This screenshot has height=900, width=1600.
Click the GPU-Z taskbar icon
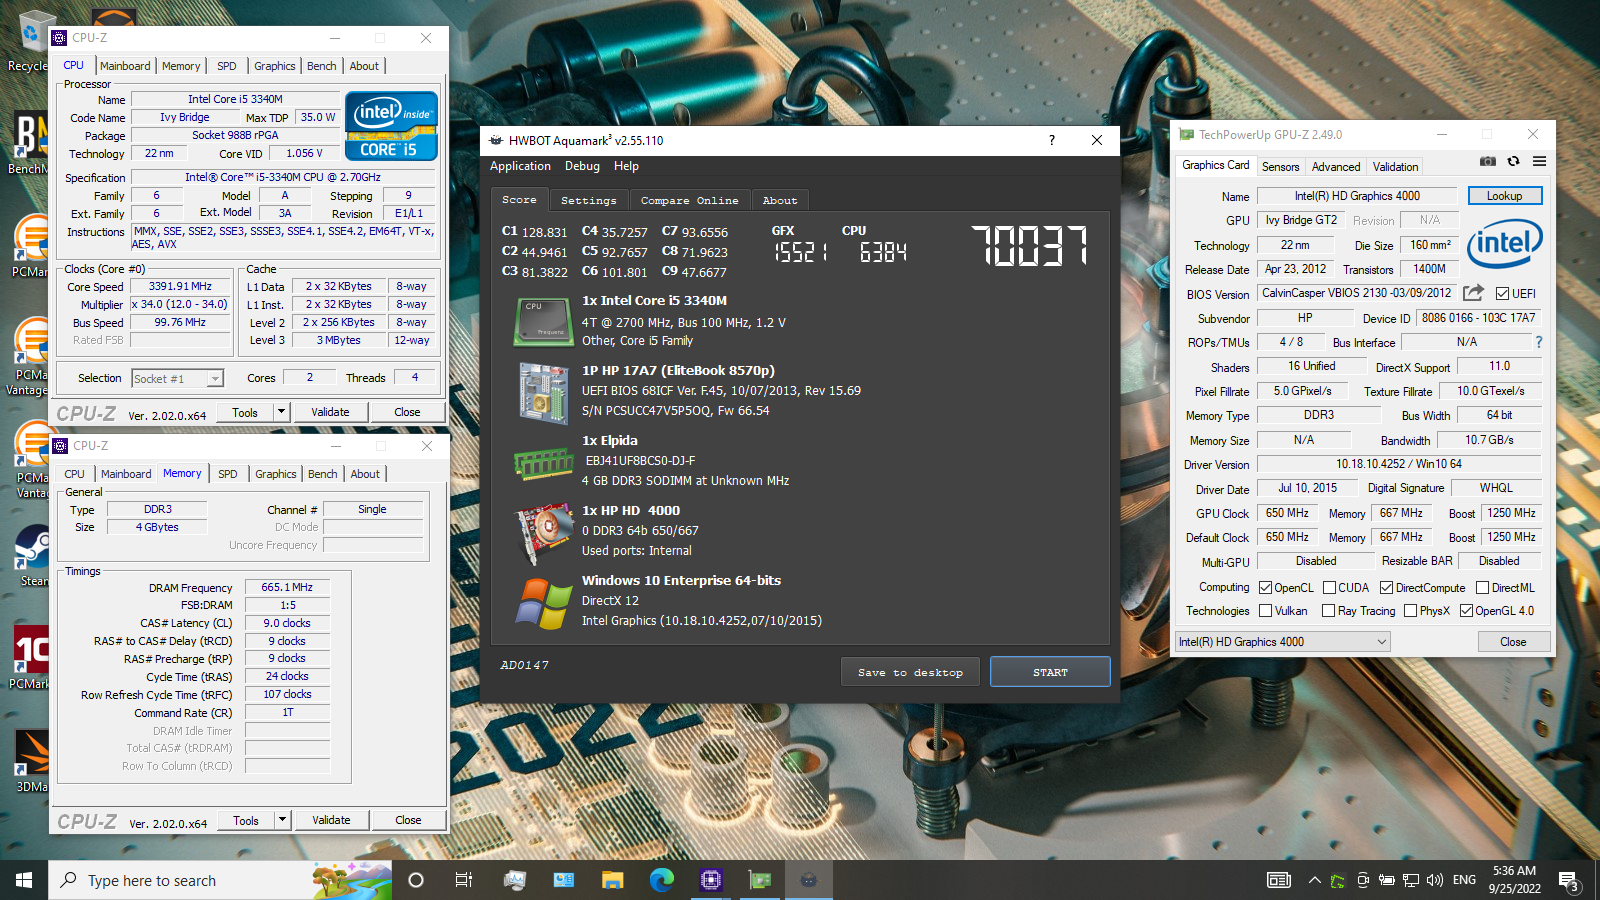click(x=760, y=880)
